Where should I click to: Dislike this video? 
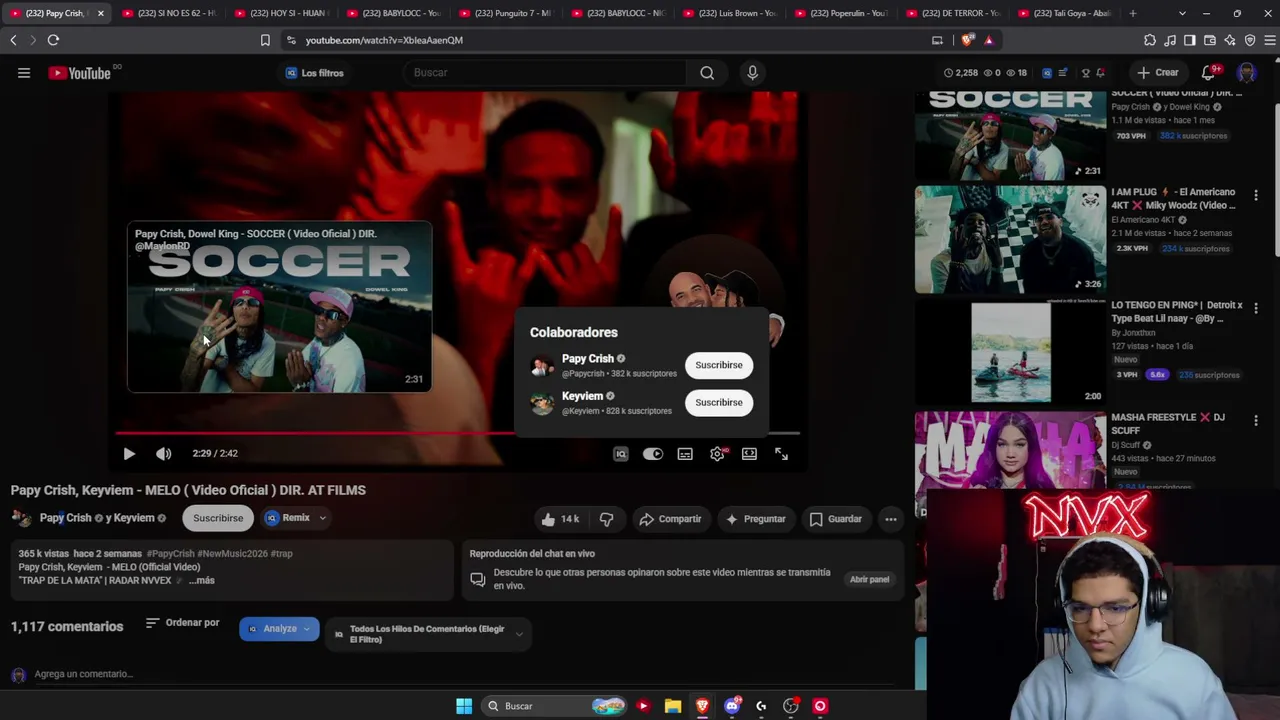click(606, 519)
